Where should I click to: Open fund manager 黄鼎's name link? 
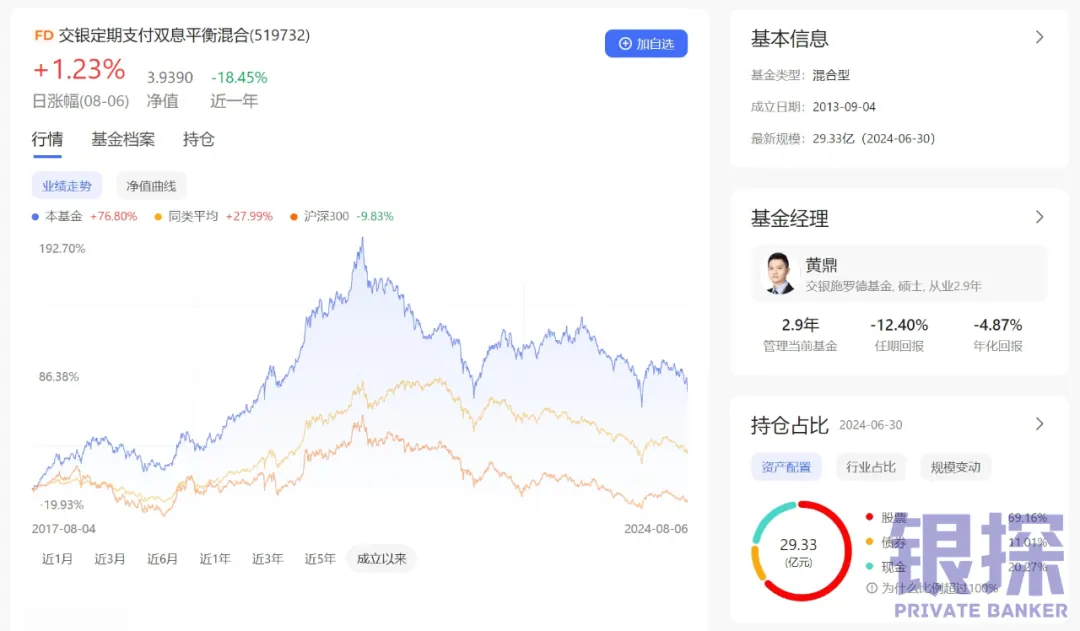[x=821, y=265]
